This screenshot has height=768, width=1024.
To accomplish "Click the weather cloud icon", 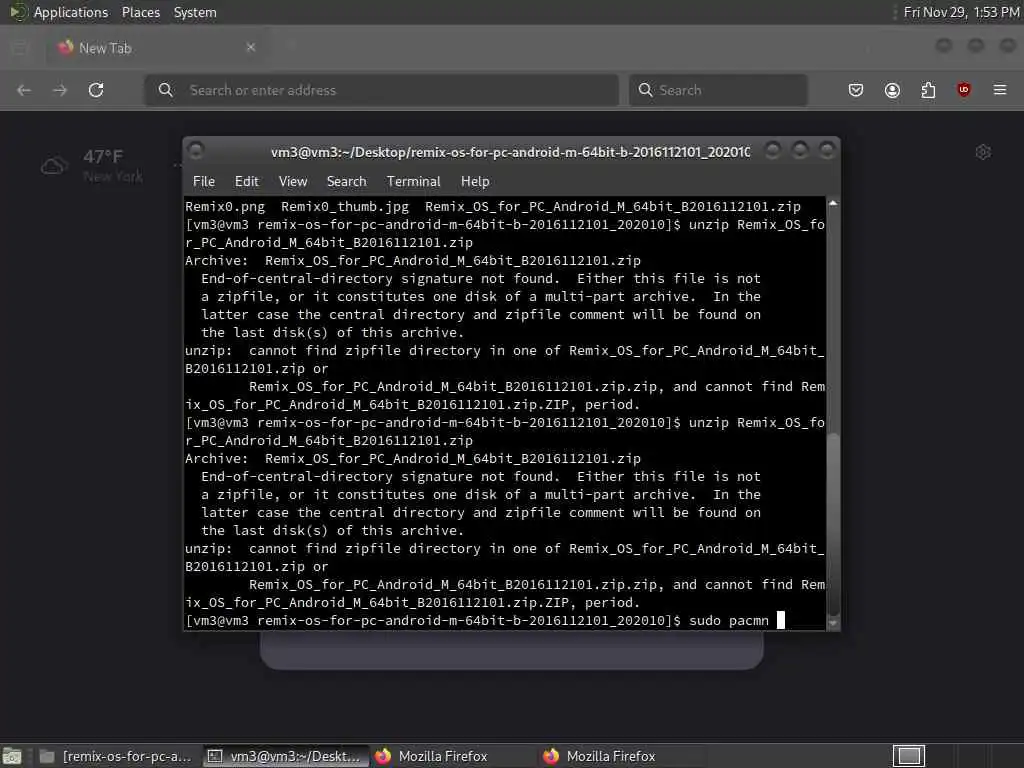I will coord(54,166).
